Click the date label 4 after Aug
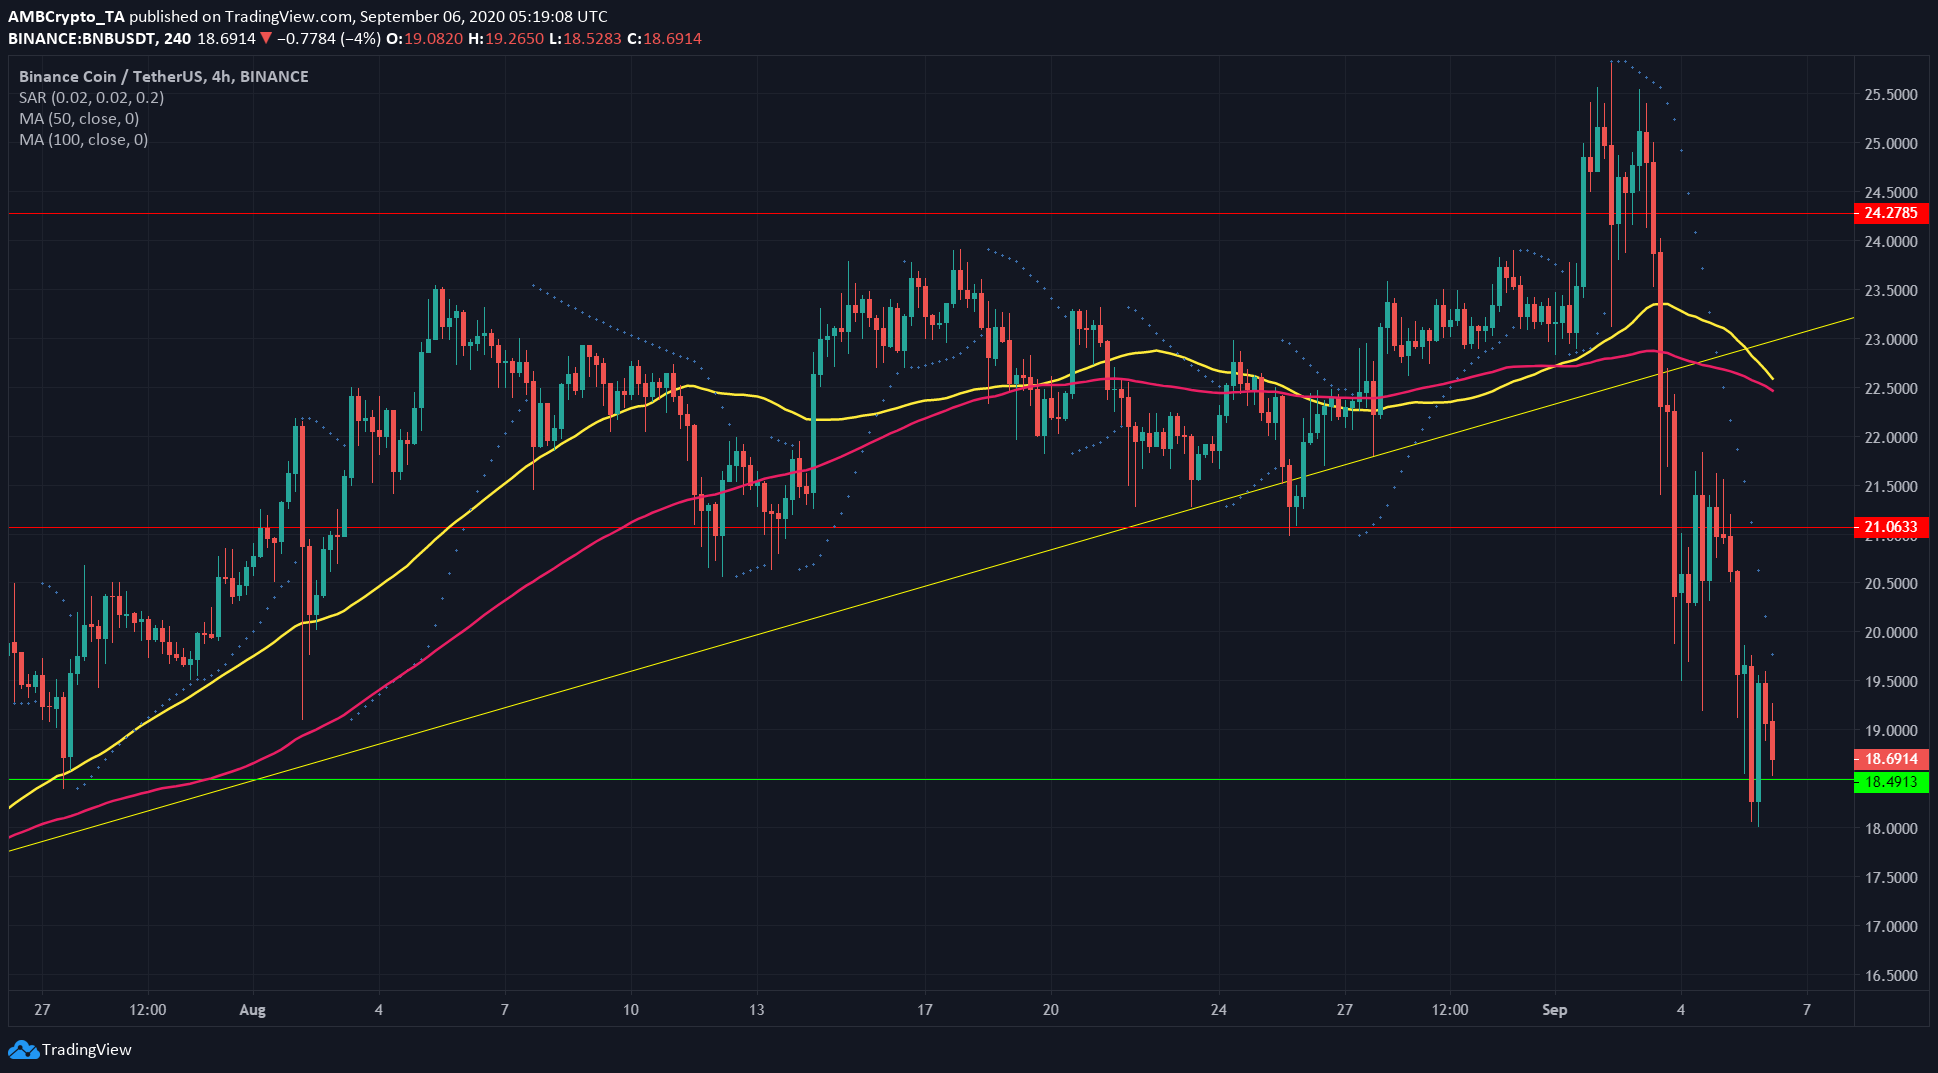This screenshot has width=1938, height=1073. [x=378, y=1010]
